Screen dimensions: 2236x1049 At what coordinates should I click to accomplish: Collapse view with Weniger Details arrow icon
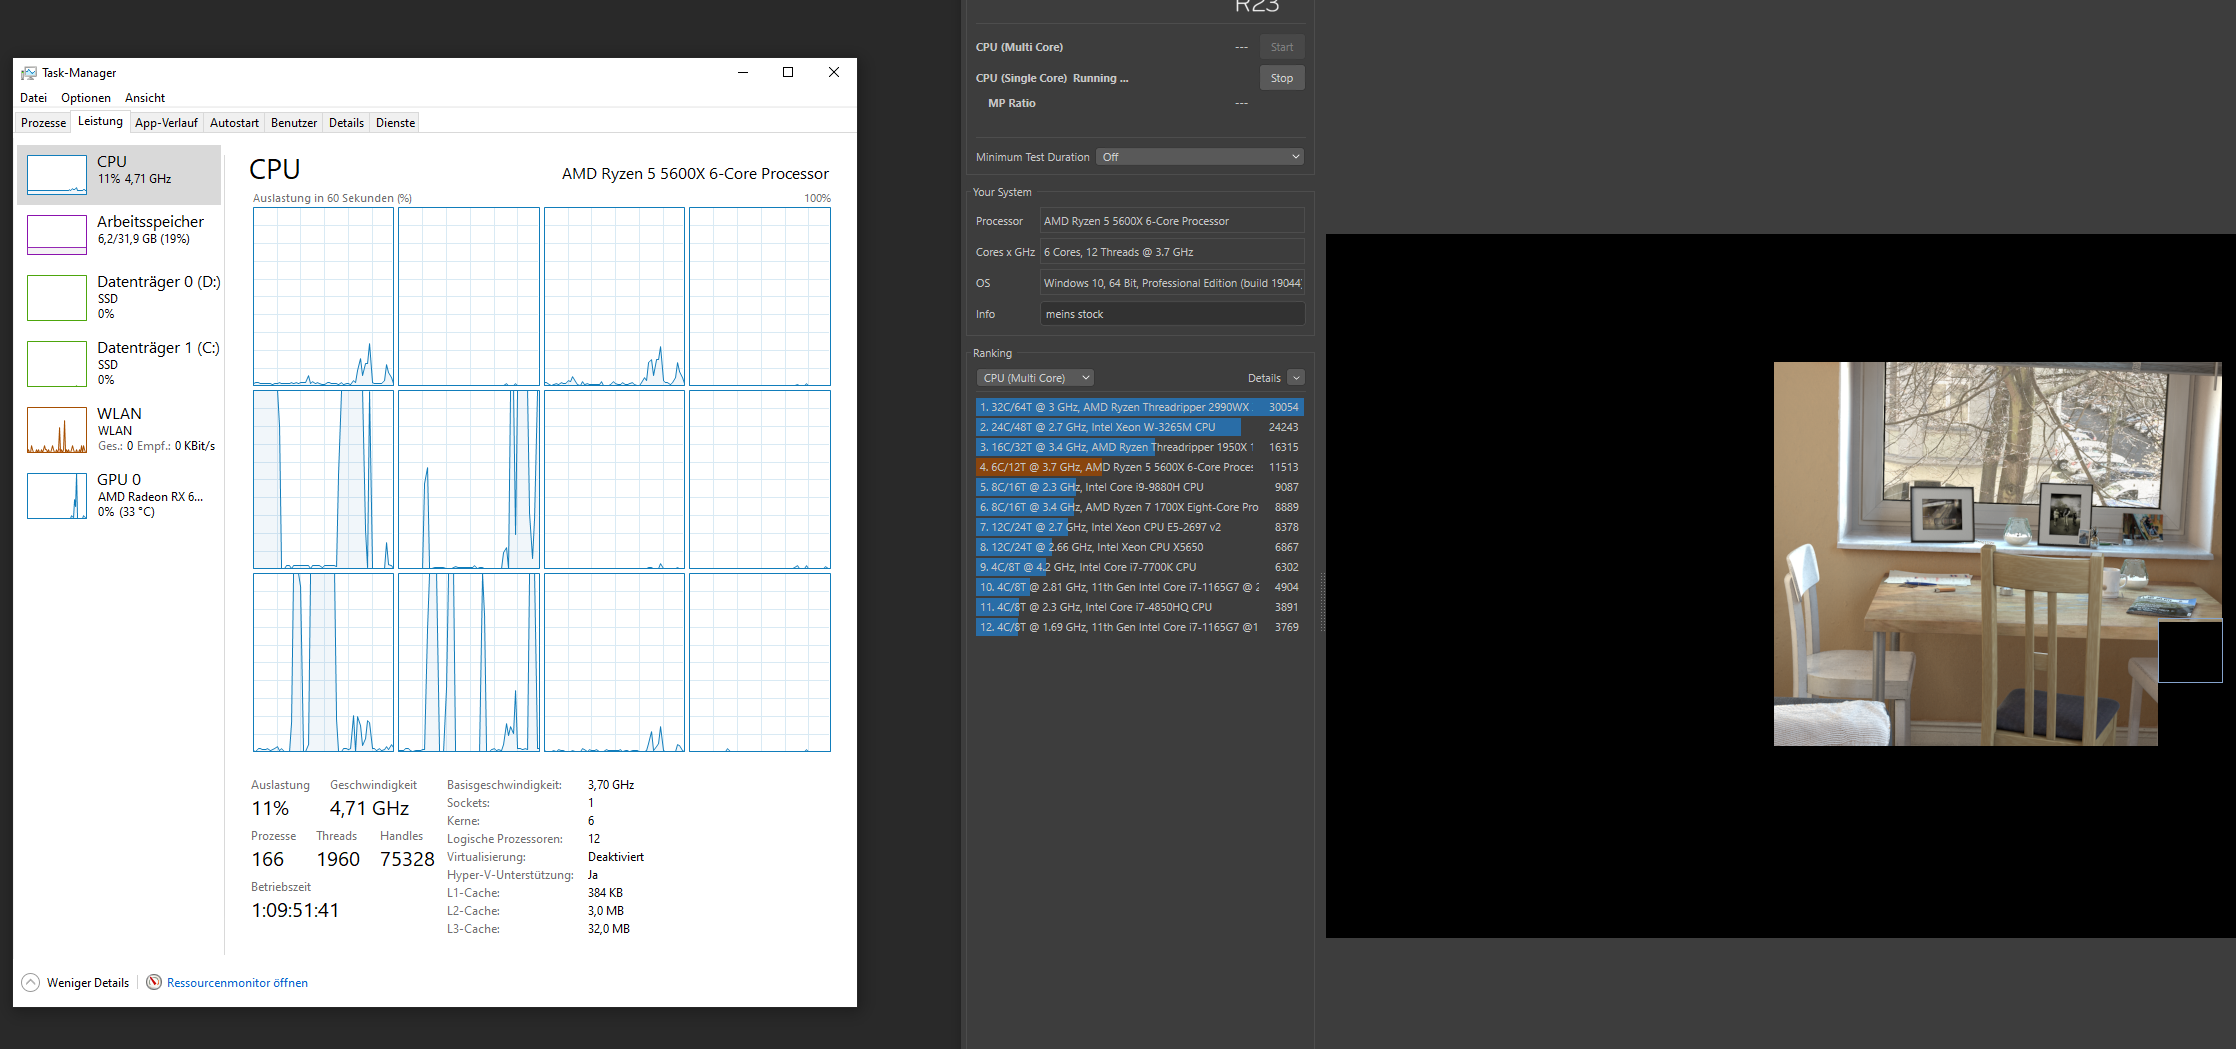coord(31,983)
